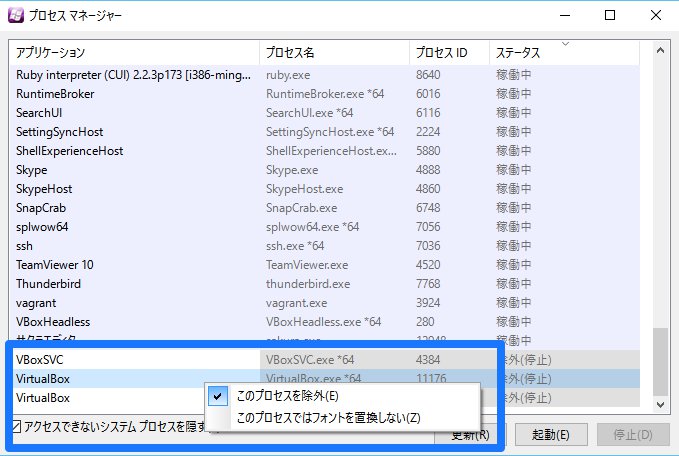679x456 pixels.
Task: Click process name vagrant.exe
Action: point(297,303)
